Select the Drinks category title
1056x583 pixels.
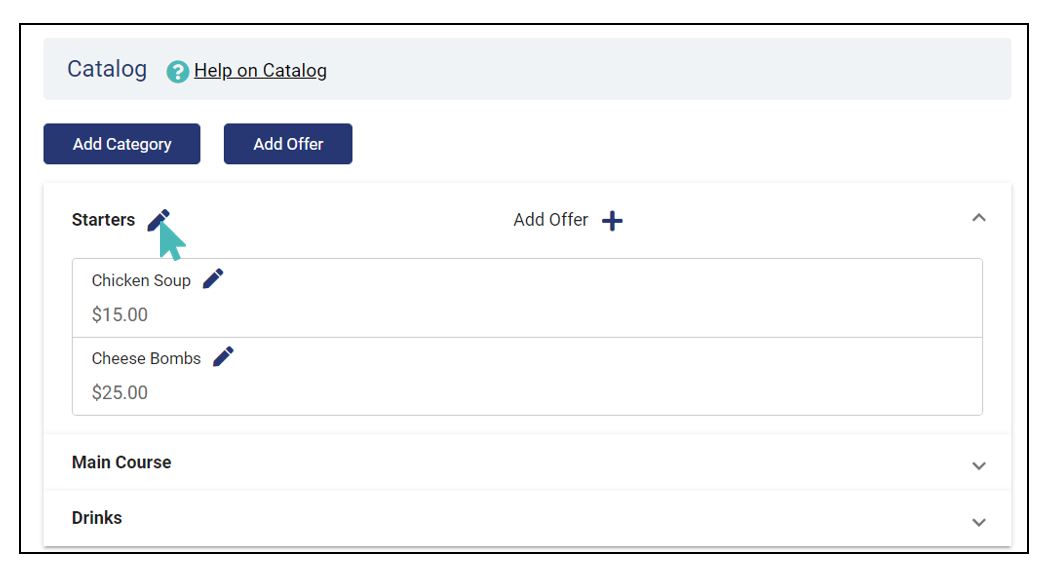coord(96,518)
